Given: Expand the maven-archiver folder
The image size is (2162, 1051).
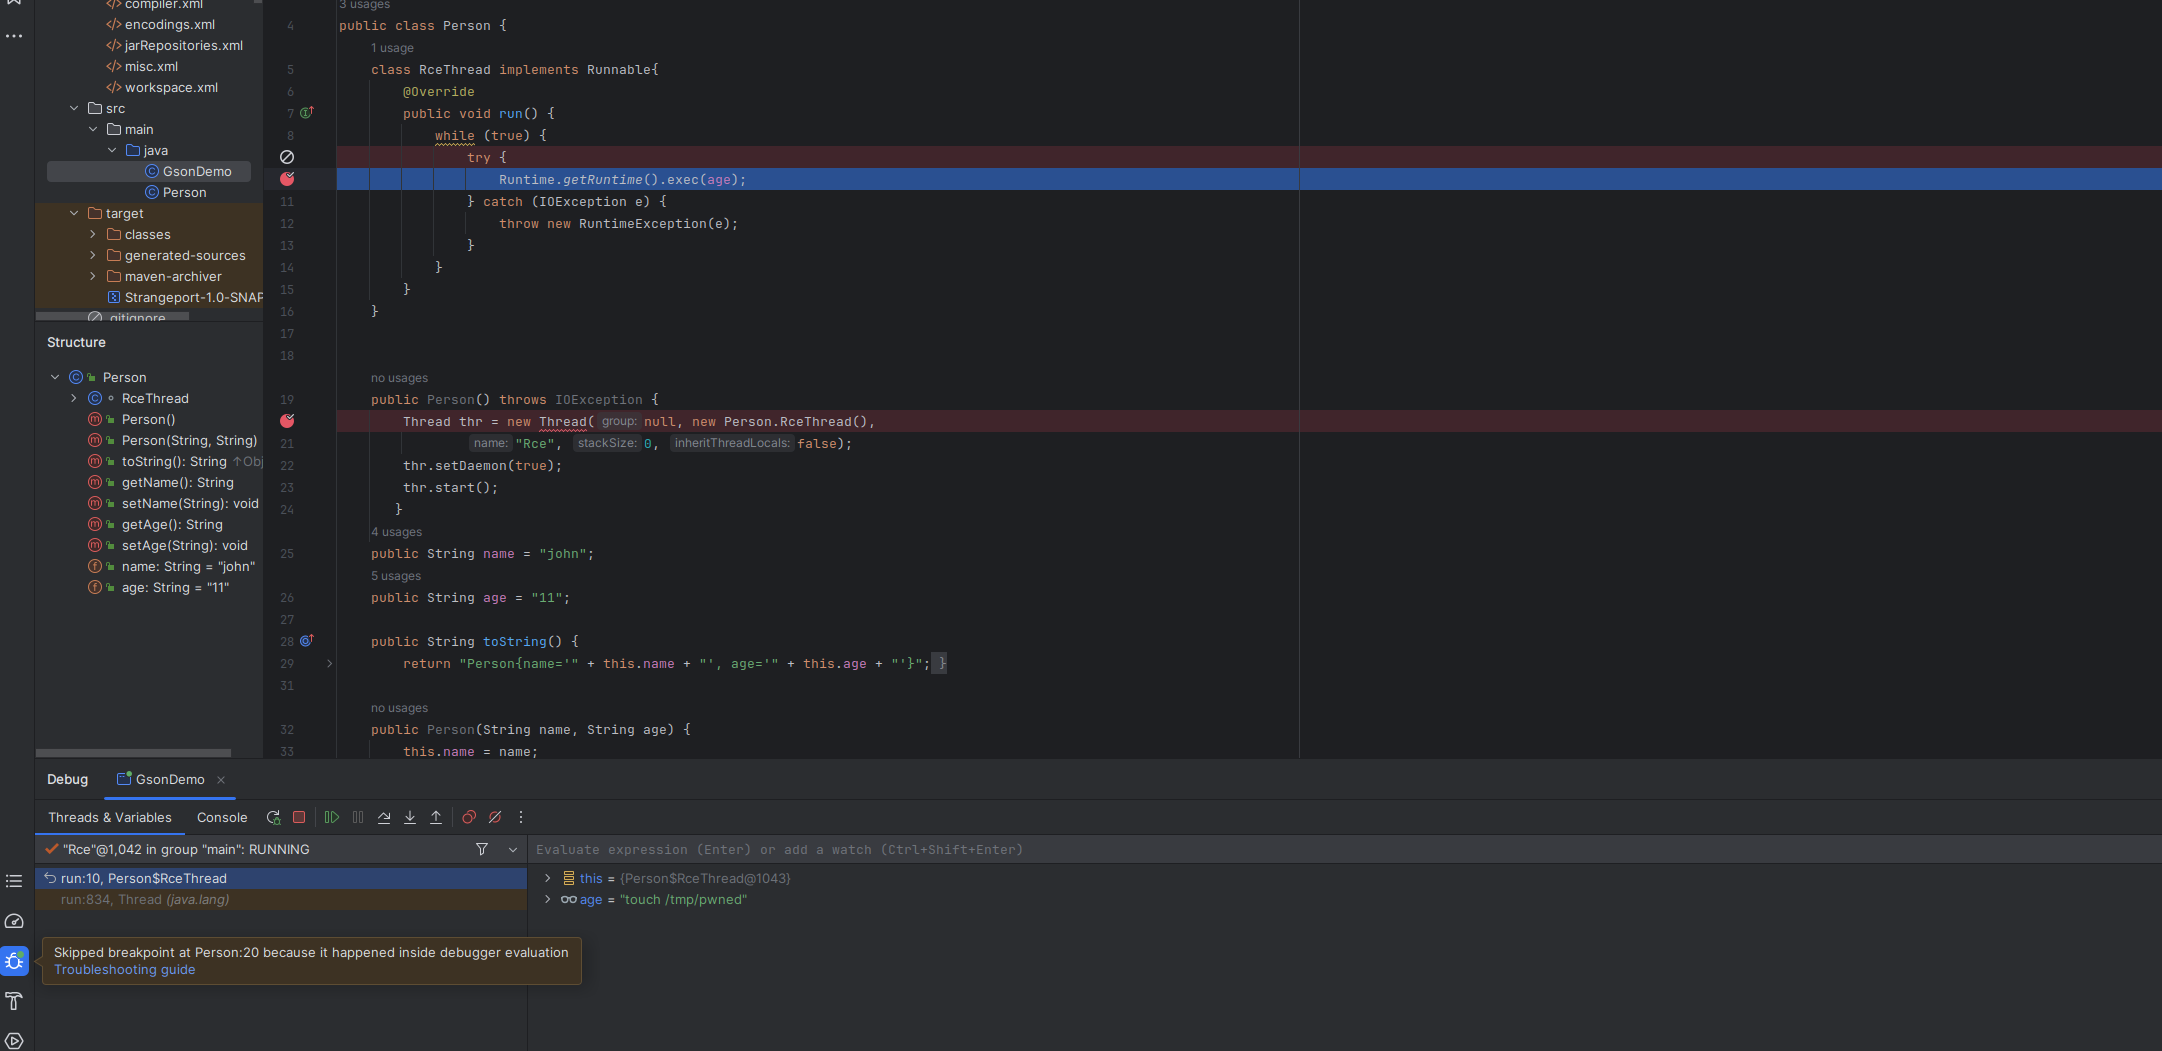Looking at the screenshot, I should coord(93,276).
